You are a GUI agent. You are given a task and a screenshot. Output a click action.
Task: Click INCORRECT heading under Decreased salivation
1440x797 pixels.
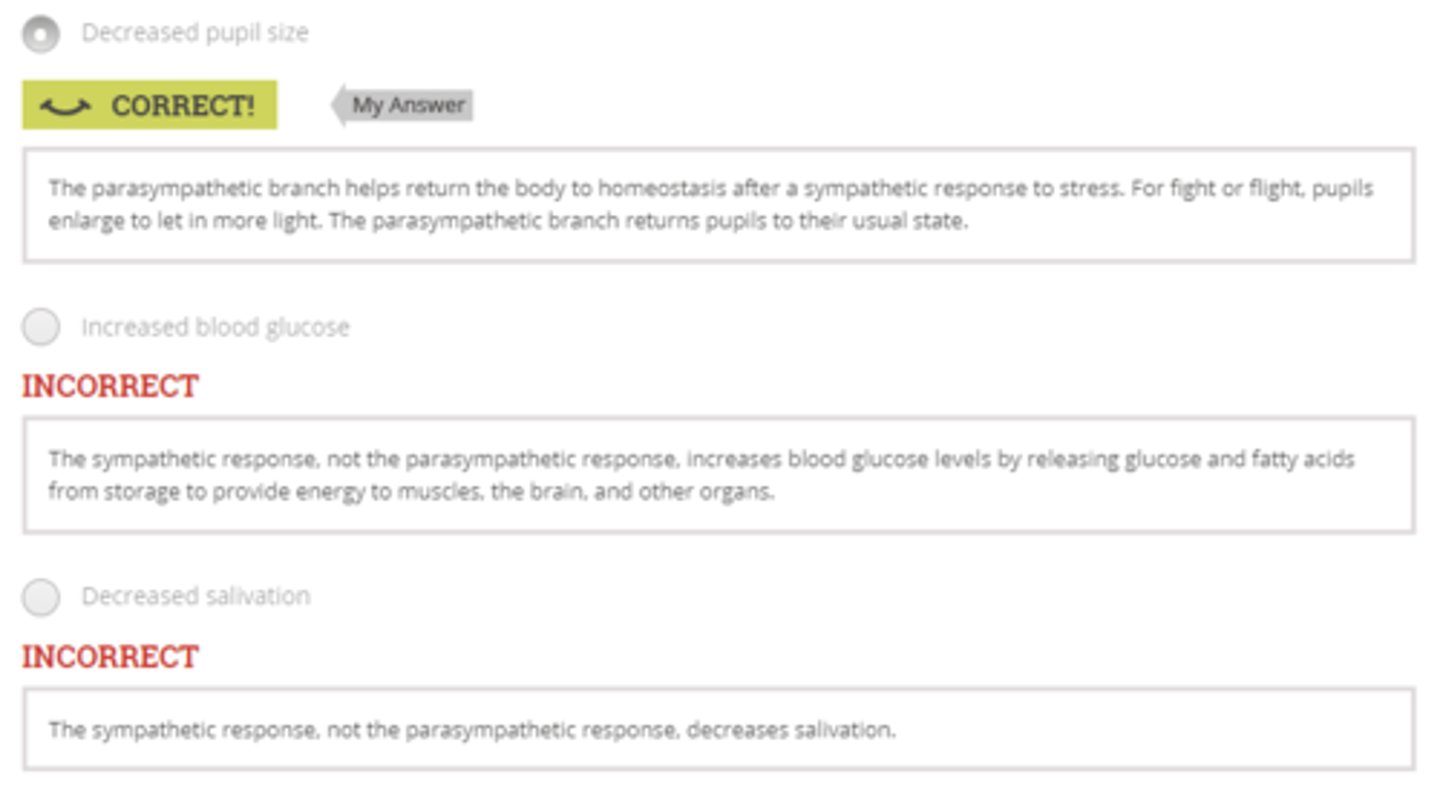(110, 656)
